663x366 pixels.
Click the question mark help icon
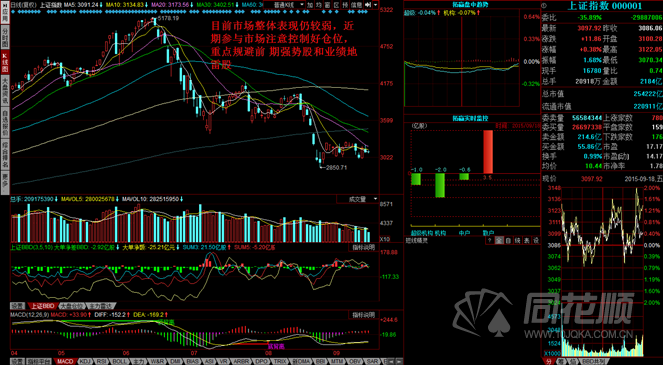tap(490, 240)
